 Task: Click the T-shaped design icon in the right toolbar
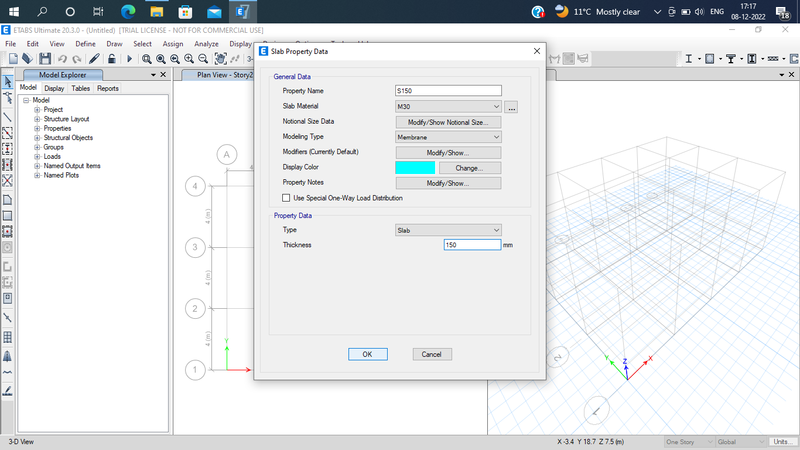(x=731, y=59)
